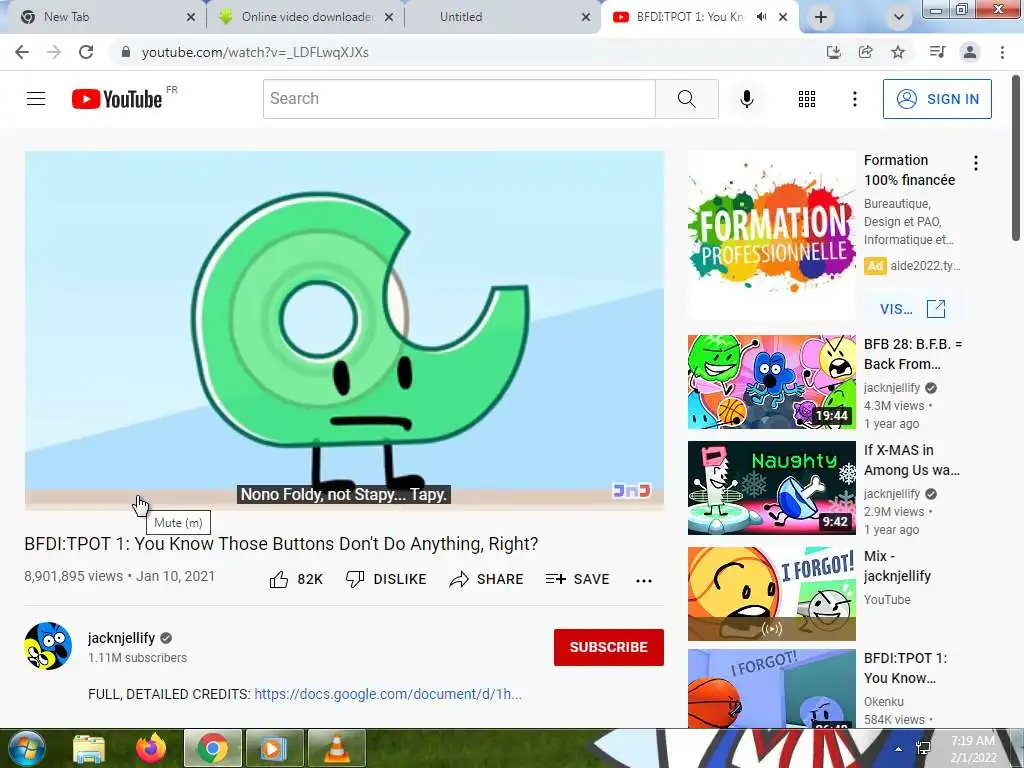Subscribe to jacknjellify channel
This screenshot has width=1024, height=768.
pyautogui.click(x=609, y=647)
